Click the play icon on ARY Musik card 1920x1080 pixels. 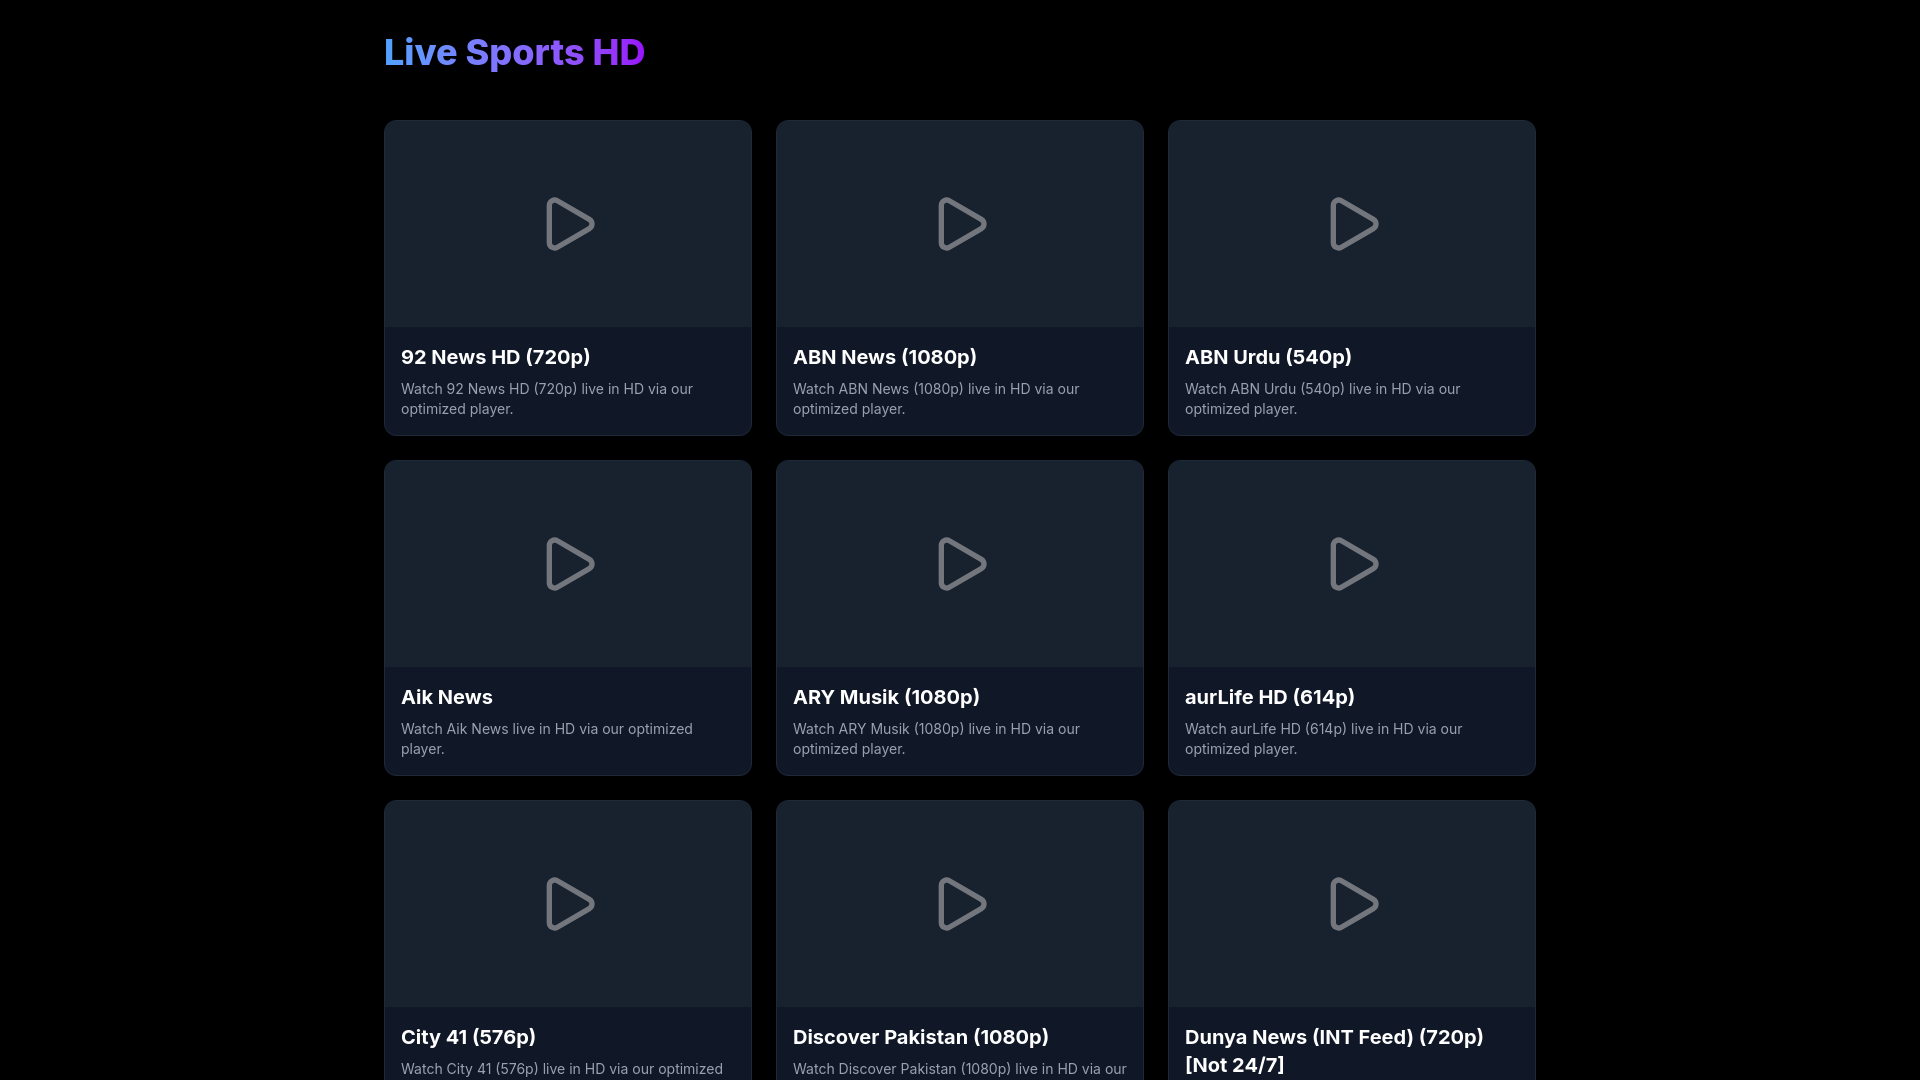(x=961, y=564)
